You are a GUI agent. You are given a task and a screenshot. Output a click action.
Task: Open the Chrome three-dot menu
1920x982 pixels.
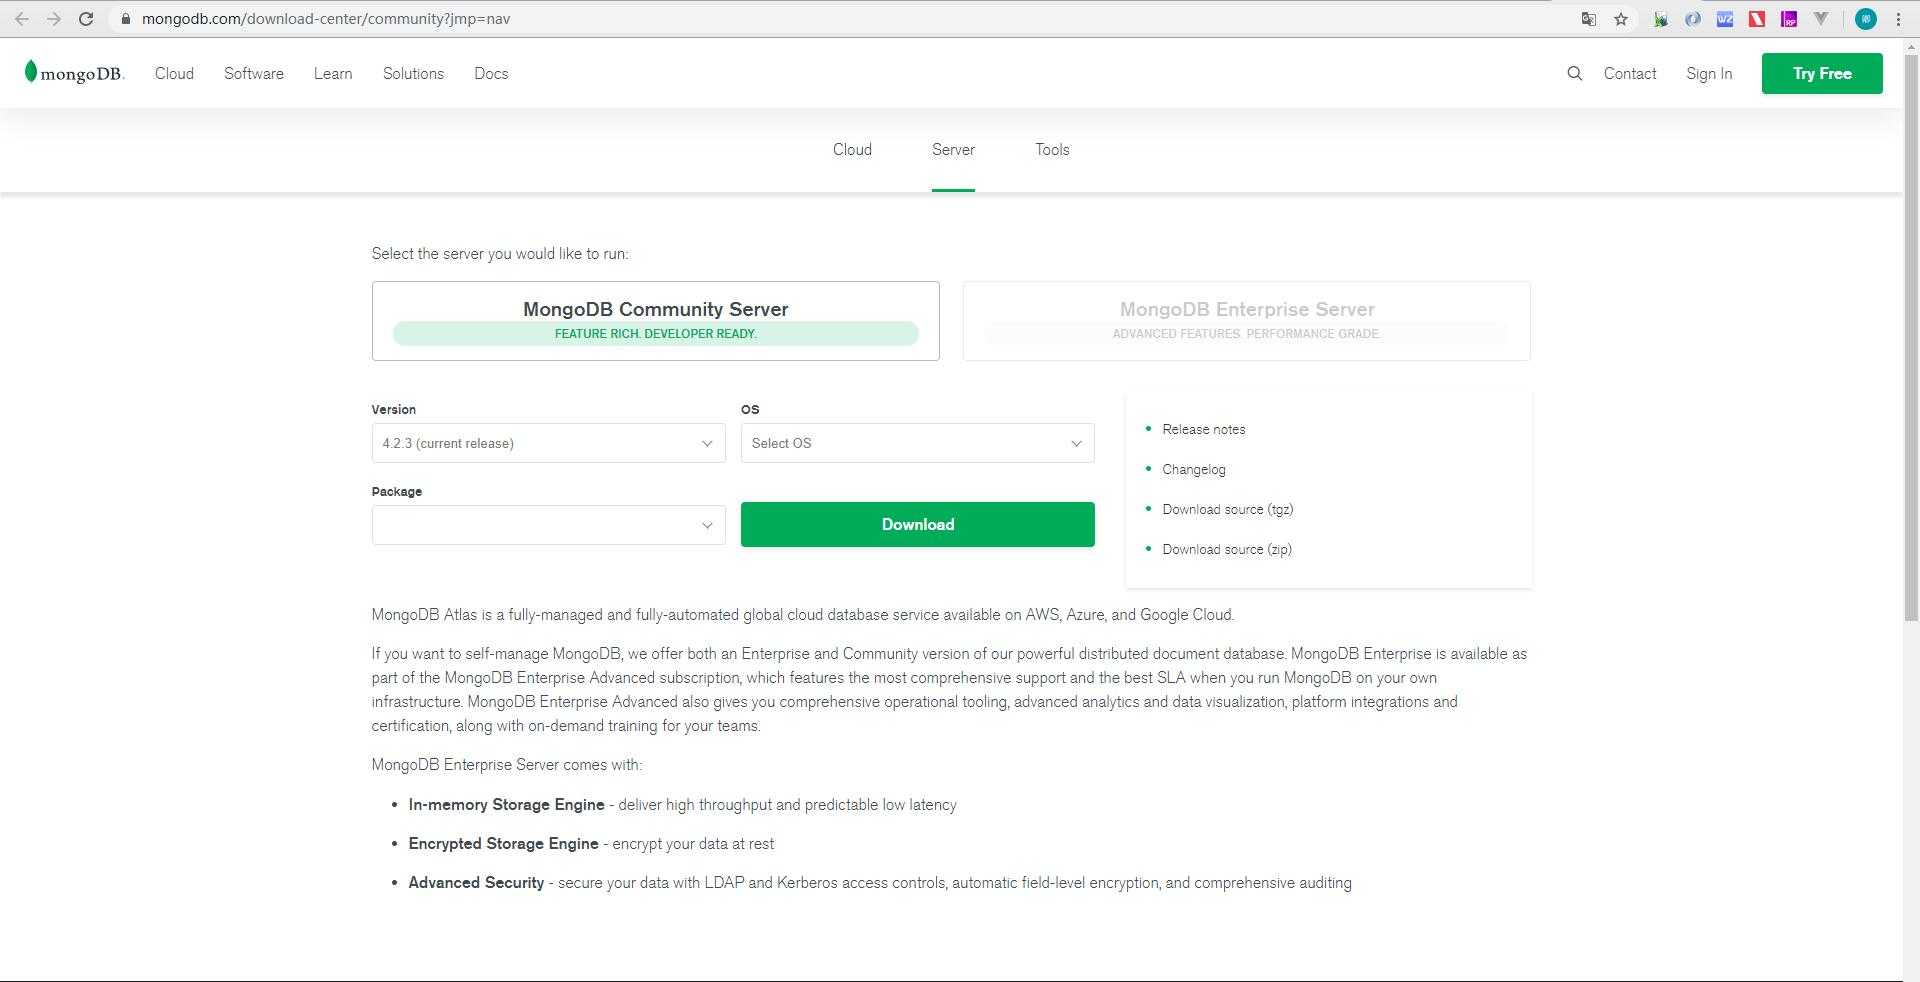coord(1898,19)
